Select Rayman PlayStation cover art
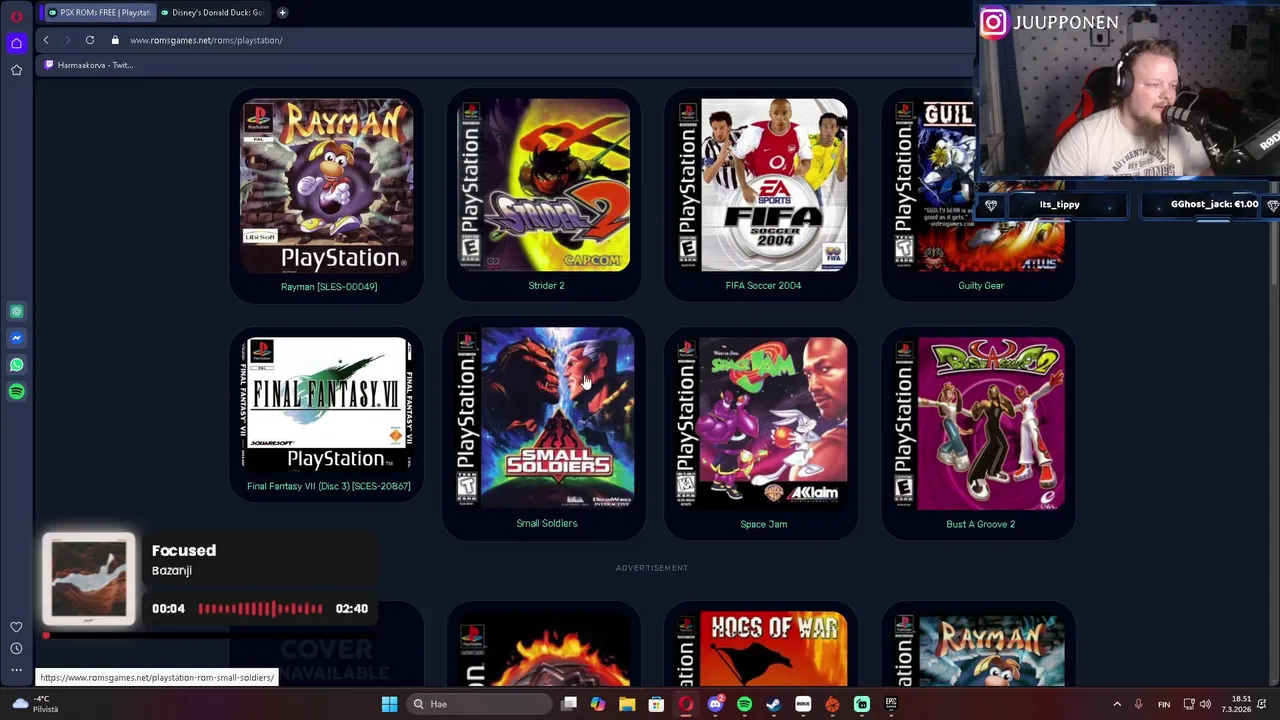The image size is (1280, 720). (327, 185)
